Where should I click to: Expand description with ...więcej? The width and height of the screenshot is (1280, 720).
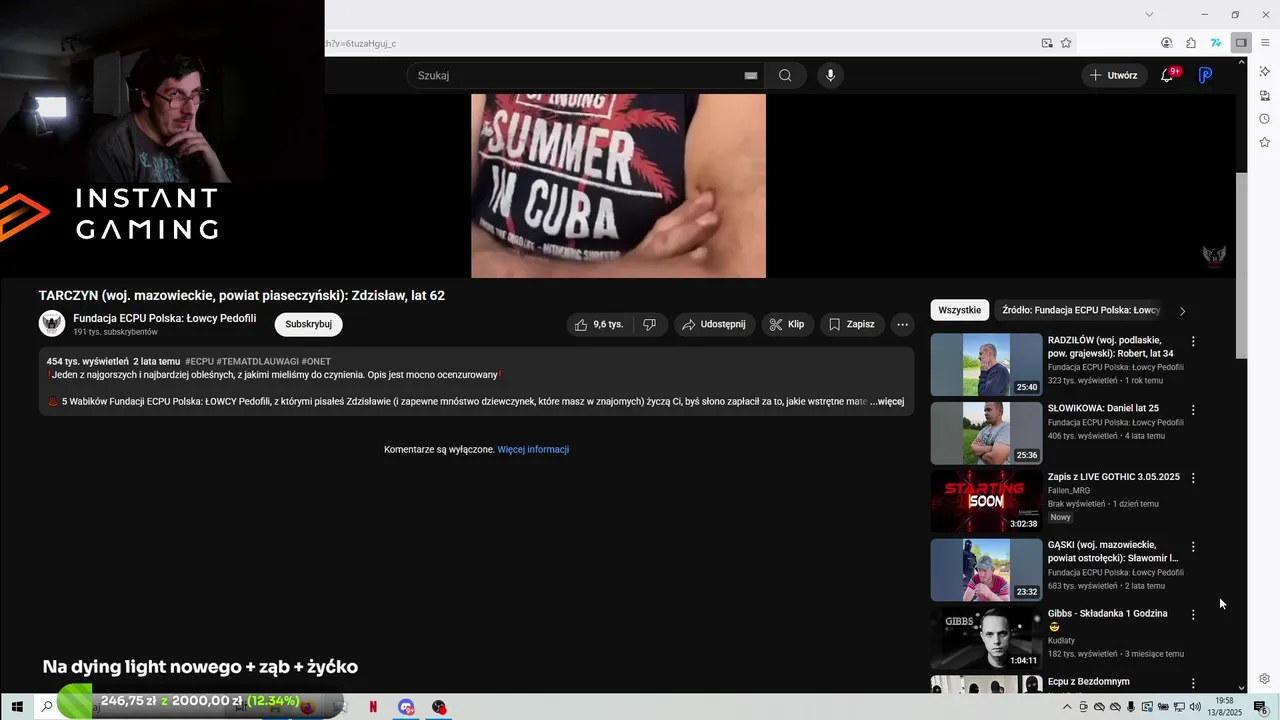pos(887,402)
